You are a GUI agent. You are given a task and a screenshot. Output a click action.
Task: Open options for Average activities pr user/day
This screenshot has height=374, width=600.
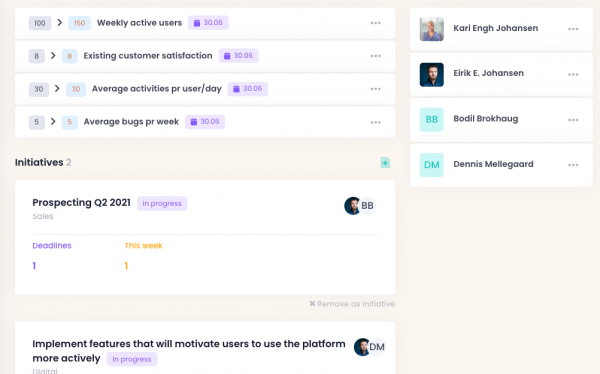[375, 89]
